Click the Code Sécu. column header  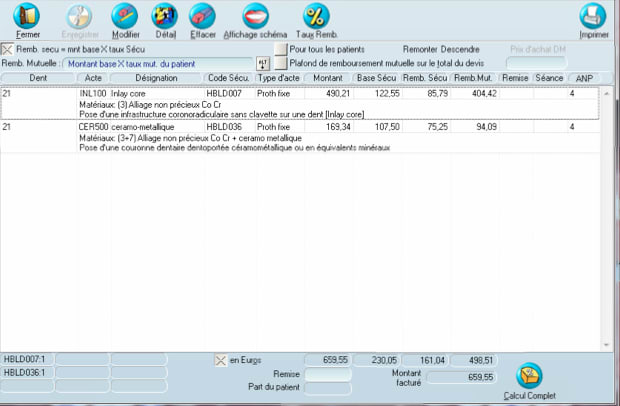tap(228, 78)
